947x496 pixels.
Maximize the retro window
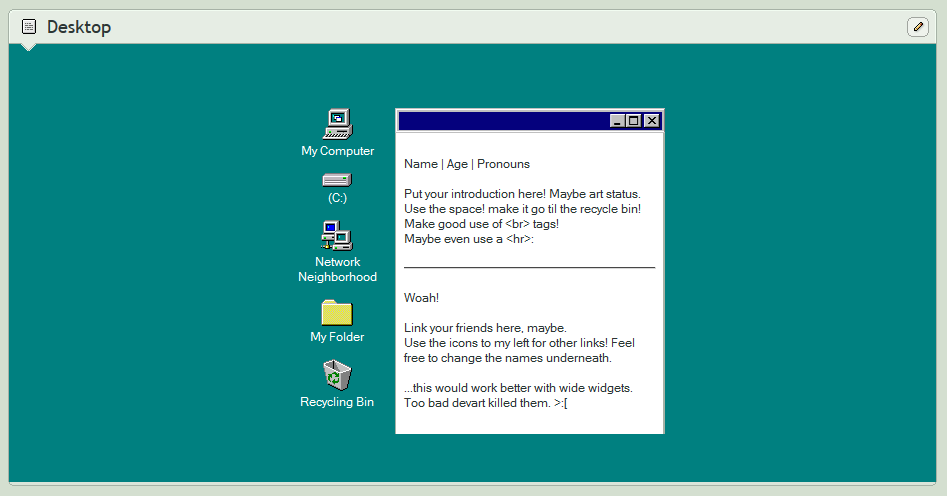[x=633, y=121]
